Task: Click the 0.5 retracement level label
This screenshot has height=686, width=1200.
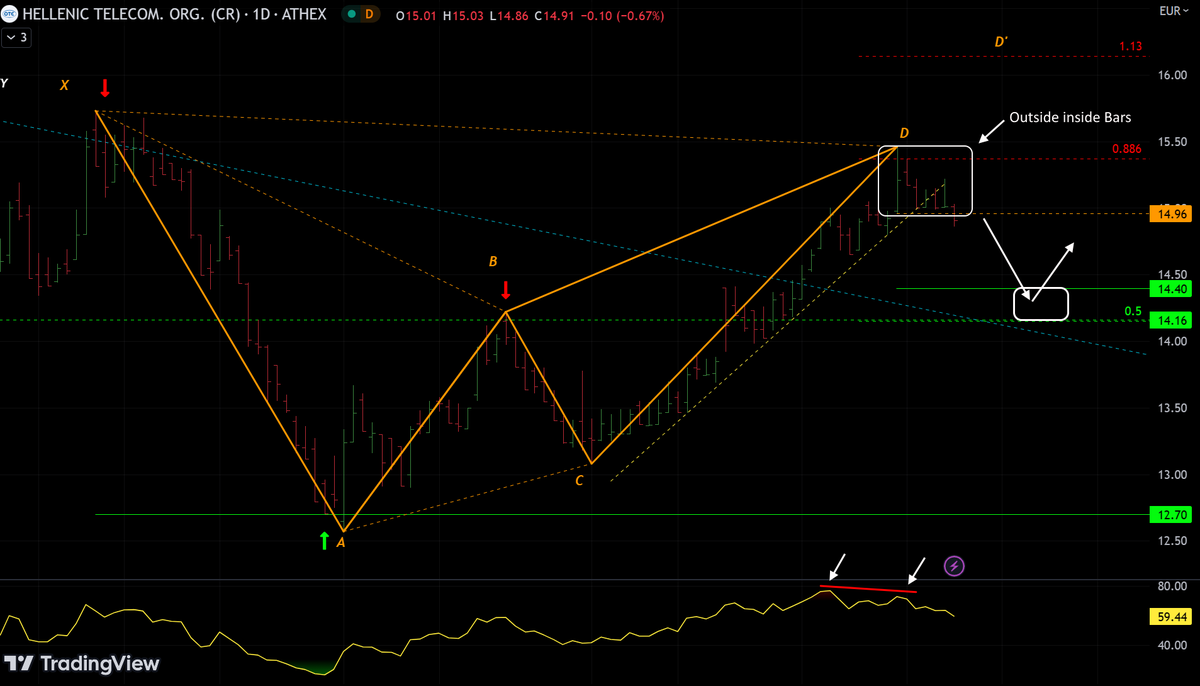Action: tap(1133, 311)
